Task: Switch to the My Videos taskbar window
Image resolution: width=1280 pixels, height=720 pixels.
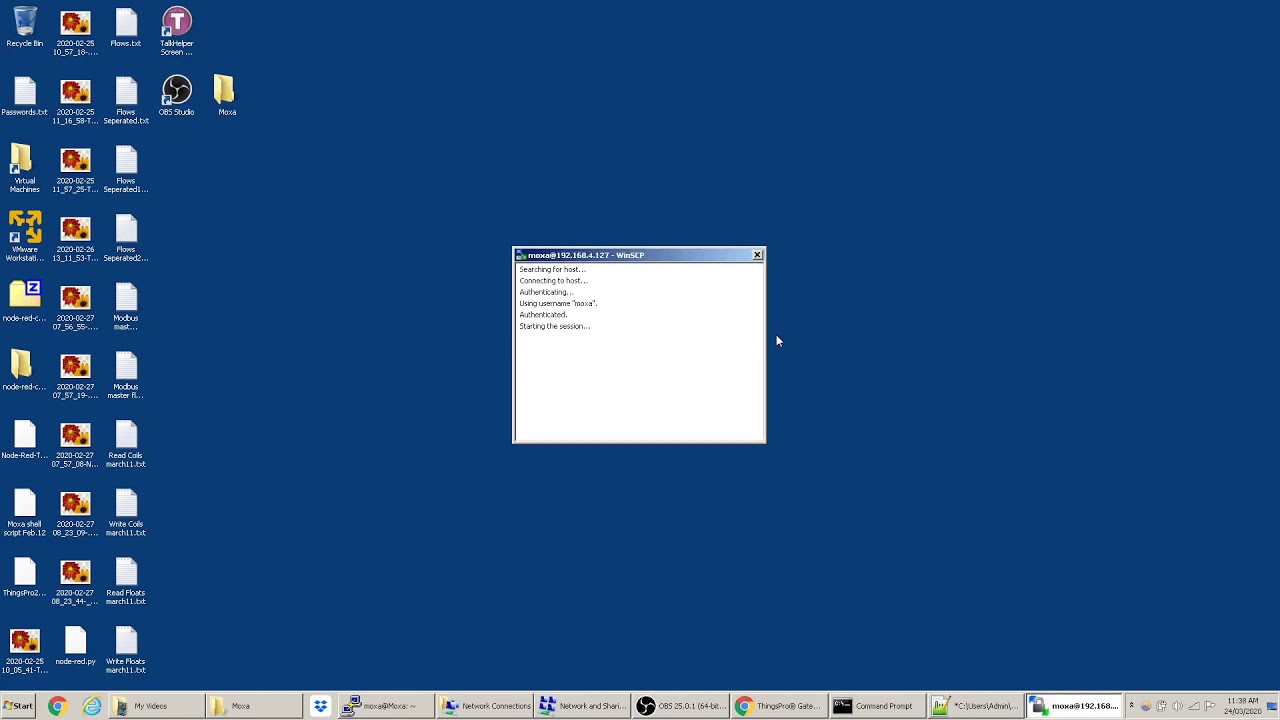Action: coord(157,706)
